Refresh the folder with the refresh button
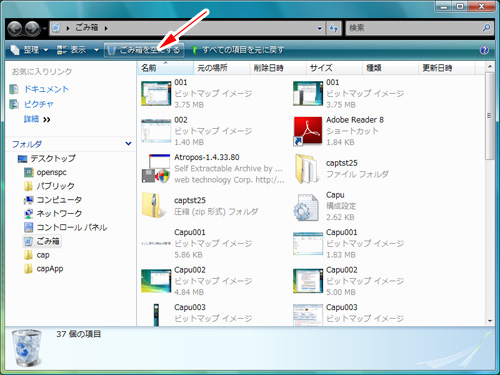Image resolution: width=500 pixels, height=375 pixels. [334, 28]
